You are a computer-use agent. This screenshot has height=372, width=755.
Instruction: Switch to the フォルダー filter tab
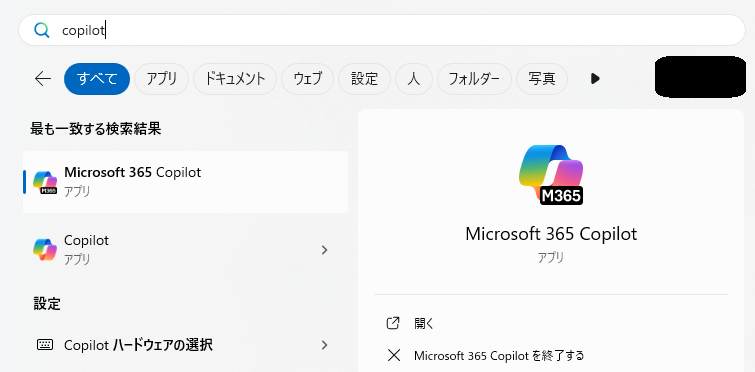[474, 79]
